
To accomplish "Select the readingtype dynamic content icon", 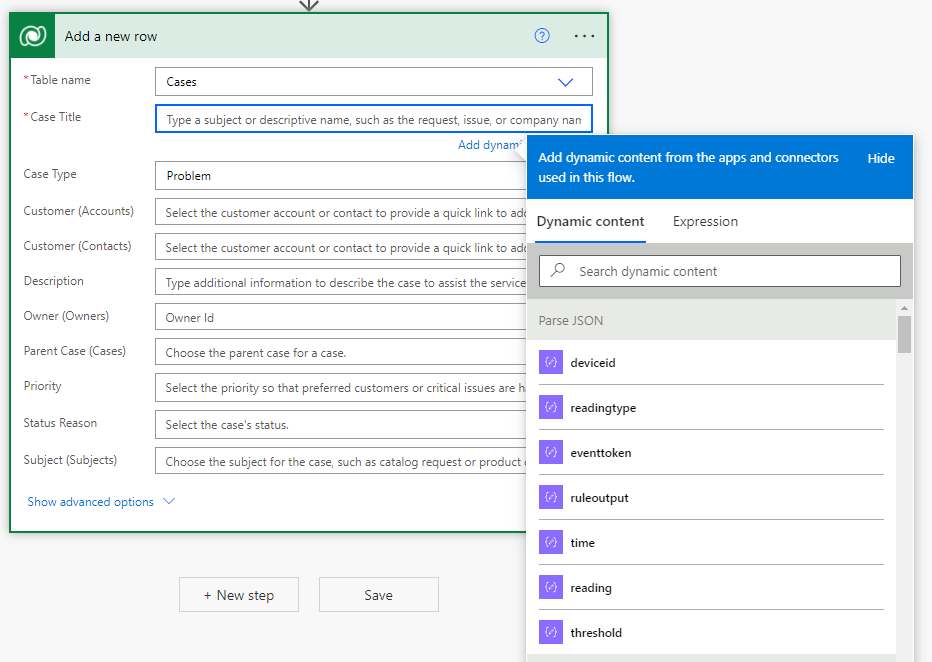I will [551, 408].
